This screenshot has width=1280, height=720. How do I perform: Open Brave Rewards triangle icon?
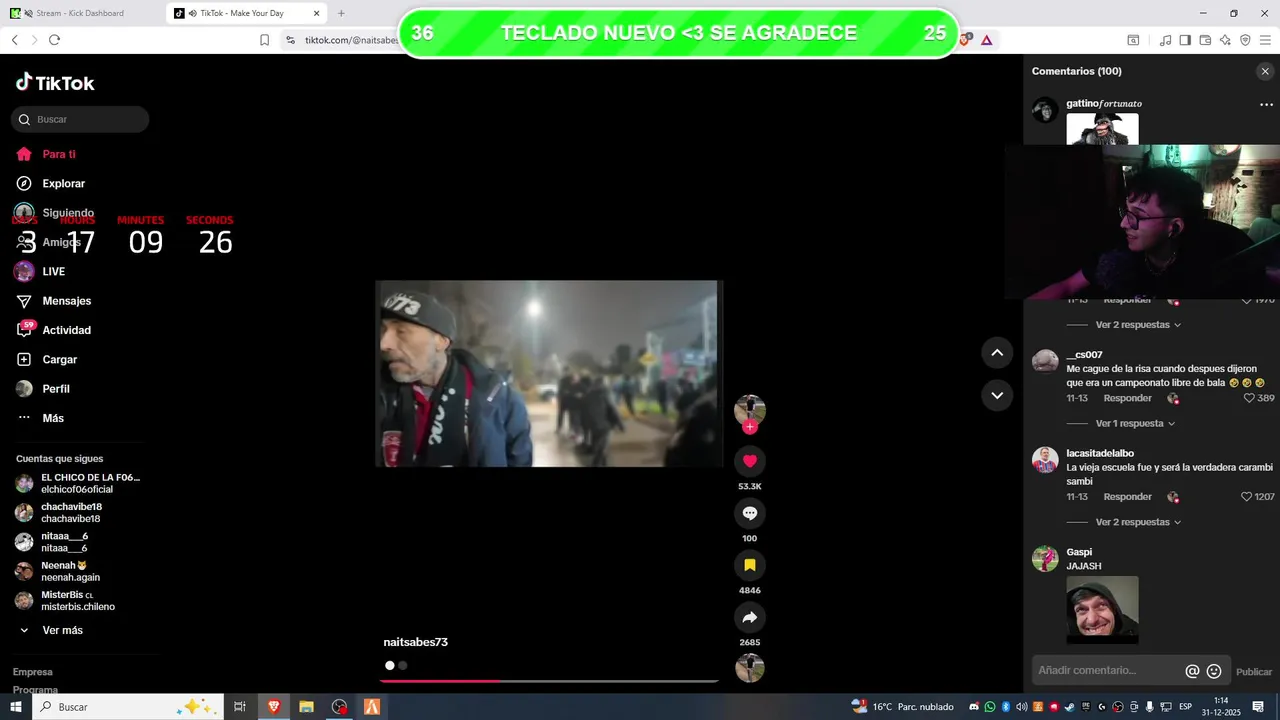click(986, 40)
